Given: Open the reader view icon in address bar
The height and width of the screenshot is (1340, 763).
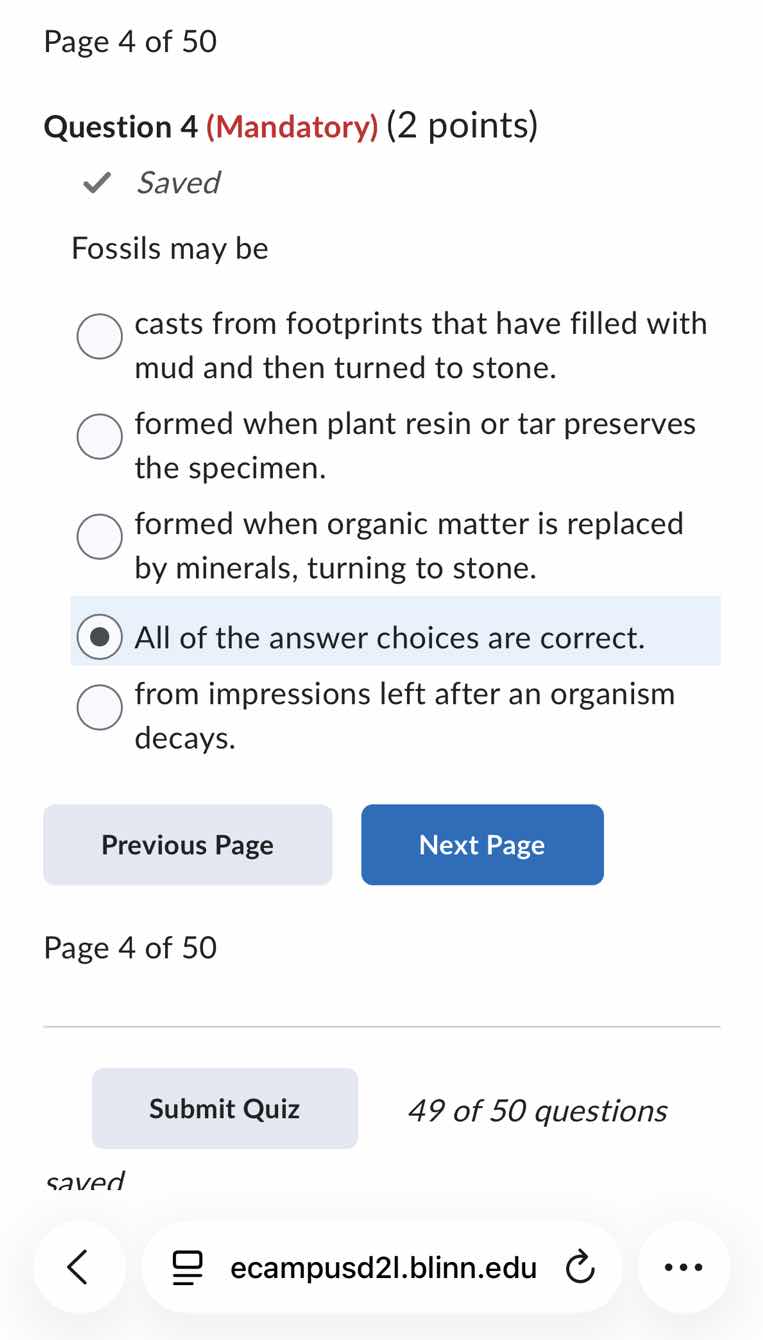Looking at the screenshot, I should tap(186, 1267).
